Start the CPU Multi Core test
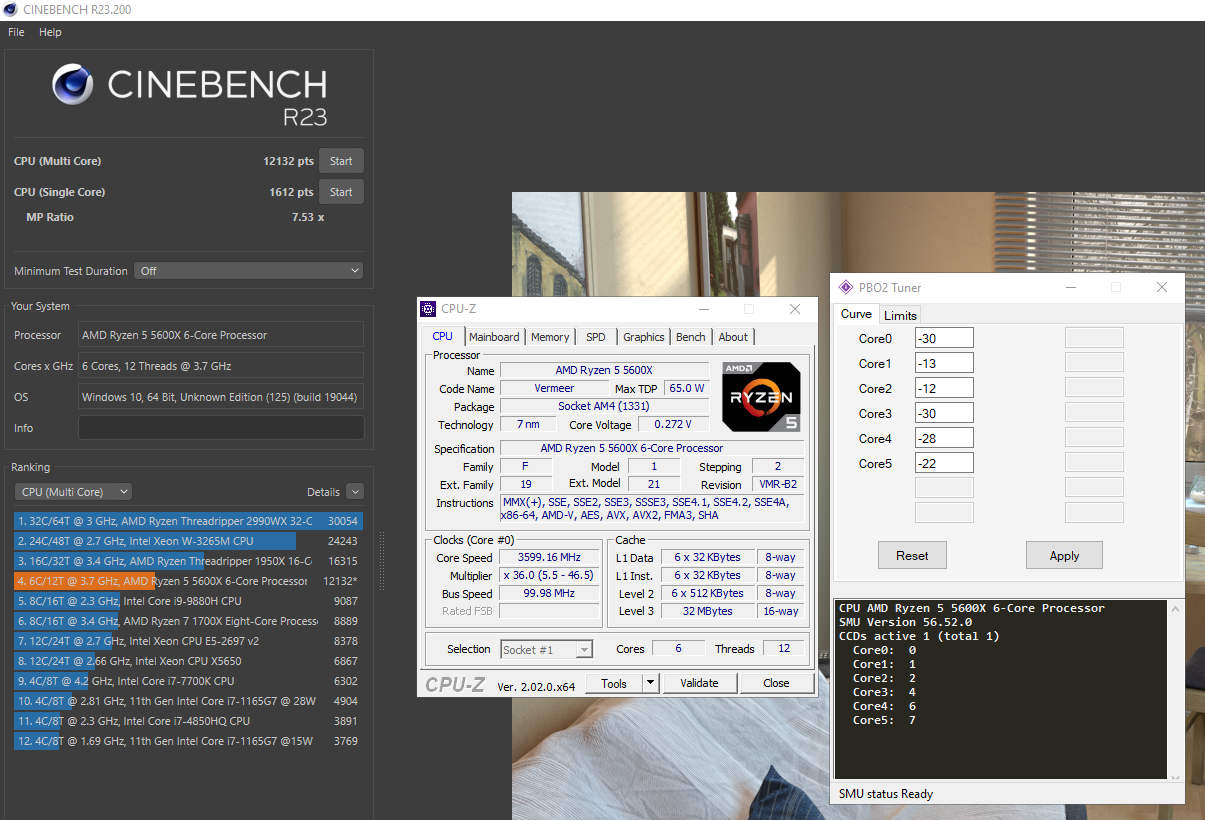Screen dimensions: 1205x820 (341, 161)
